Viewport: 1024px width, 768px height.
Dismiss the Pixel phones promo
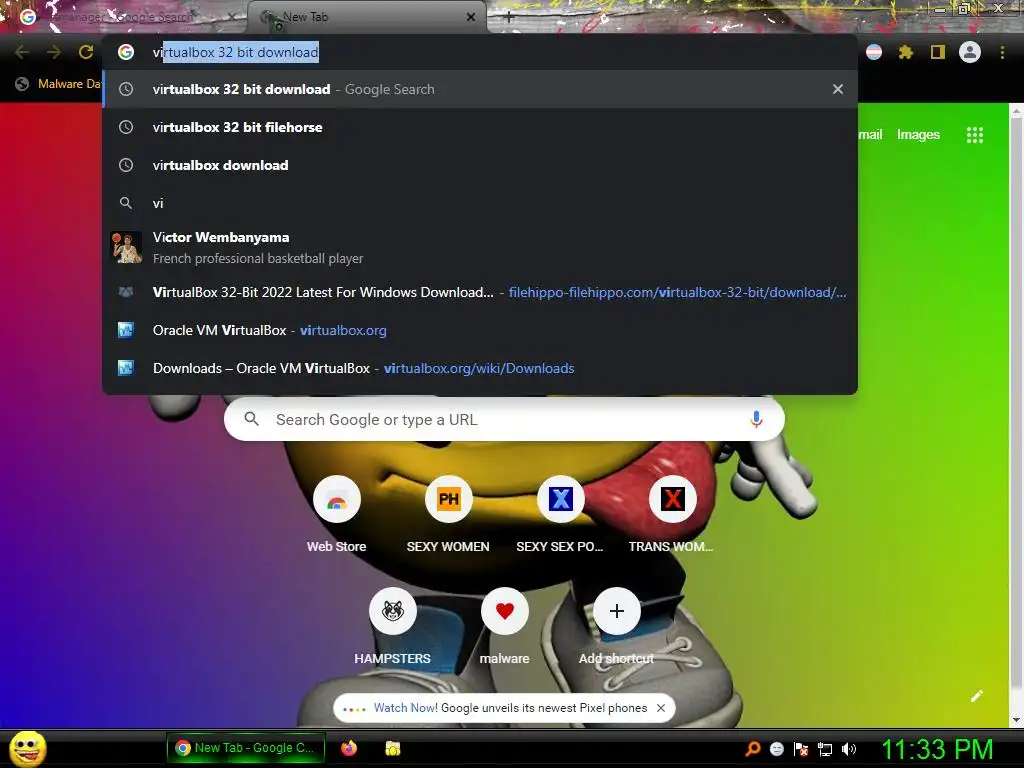661,708
